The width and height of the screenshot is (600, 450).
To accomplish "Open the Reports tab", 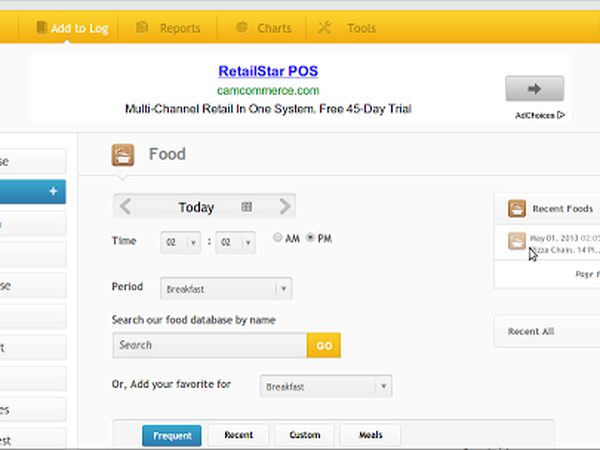I will 168,28.
